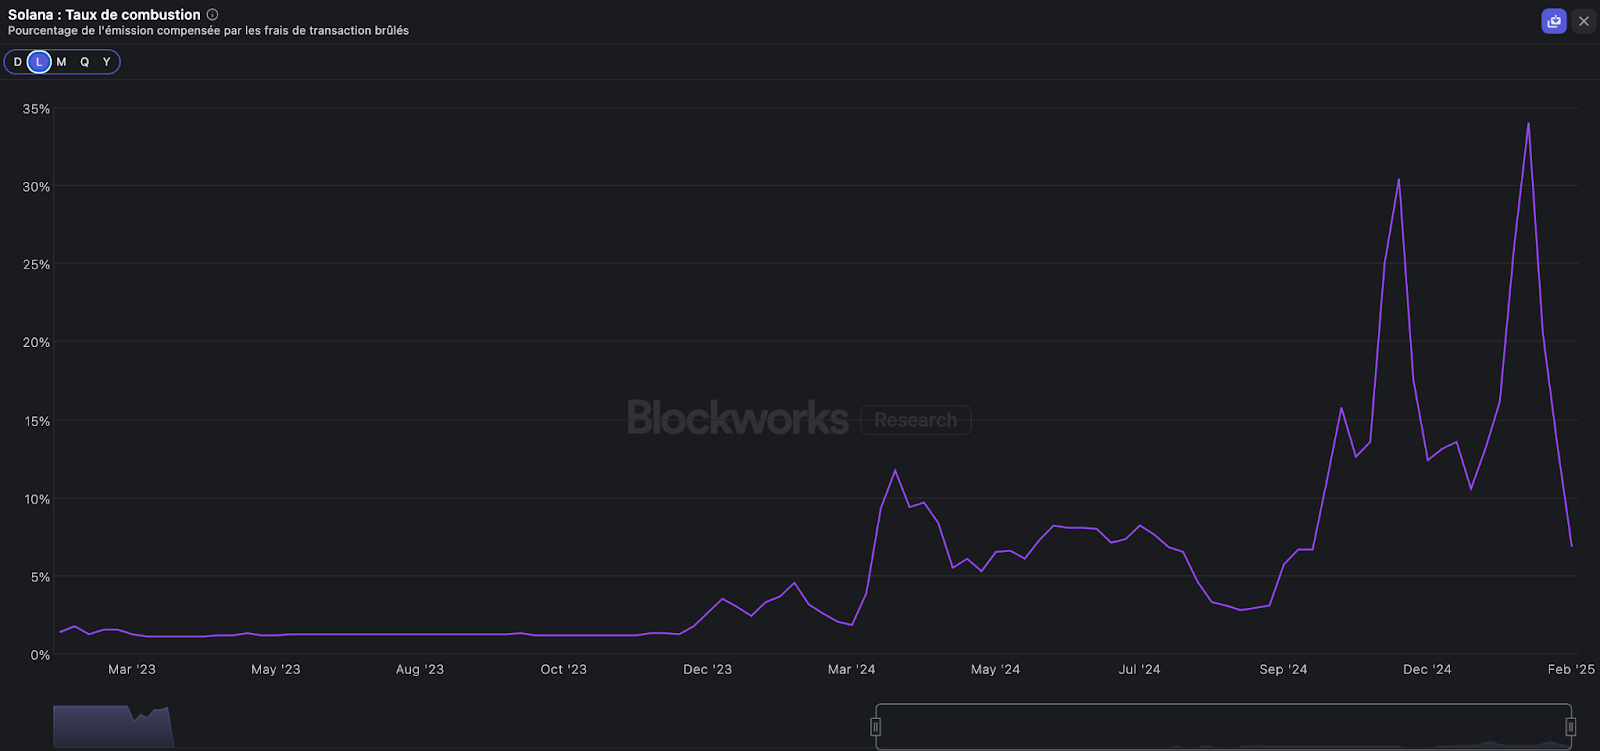Select the L interval option

tap(39, 62)
